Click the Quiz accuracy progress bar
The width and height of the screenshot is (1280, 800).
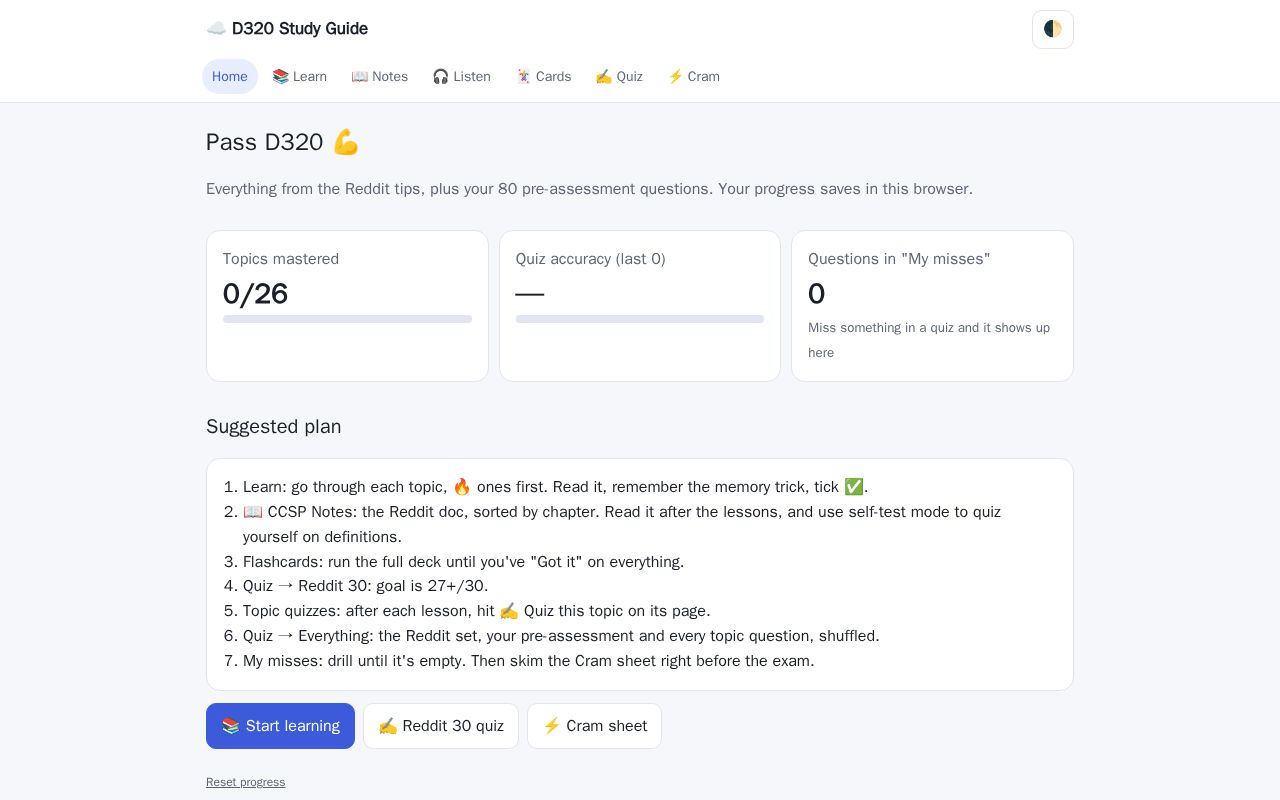[x=640, y=319]
